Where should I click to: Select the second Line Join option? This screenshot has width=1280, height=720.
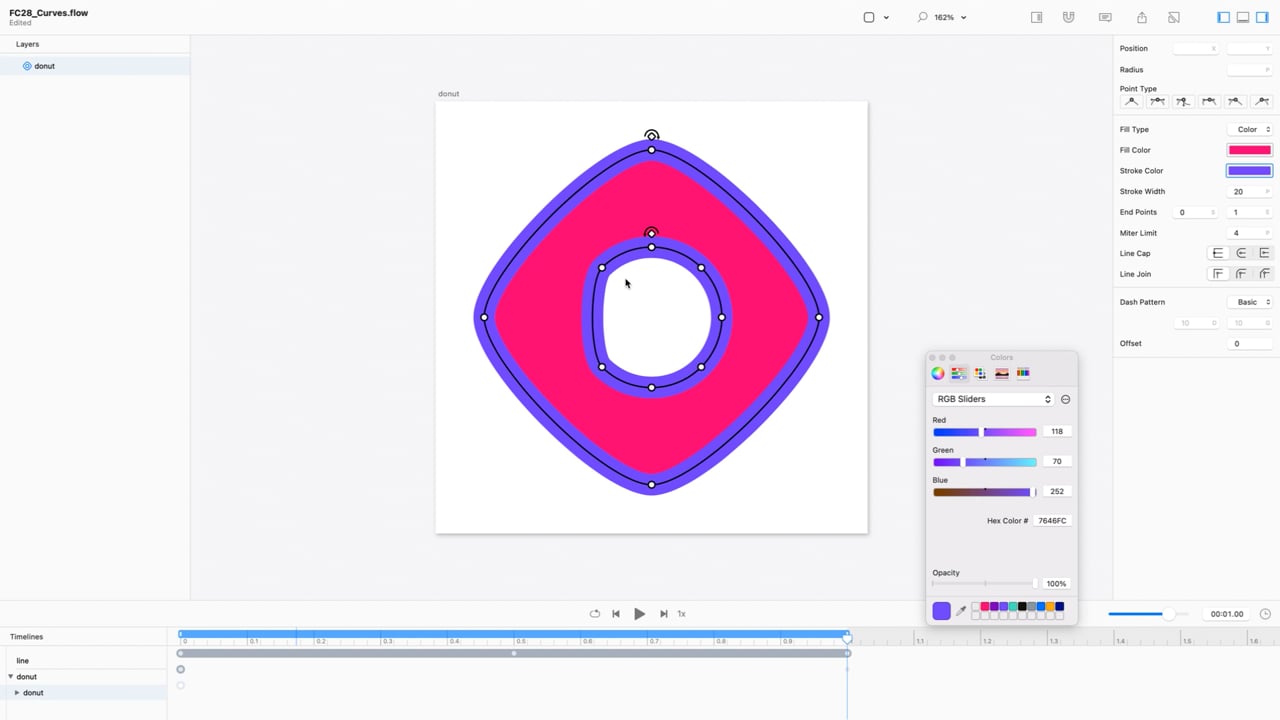click(1241, 274)
